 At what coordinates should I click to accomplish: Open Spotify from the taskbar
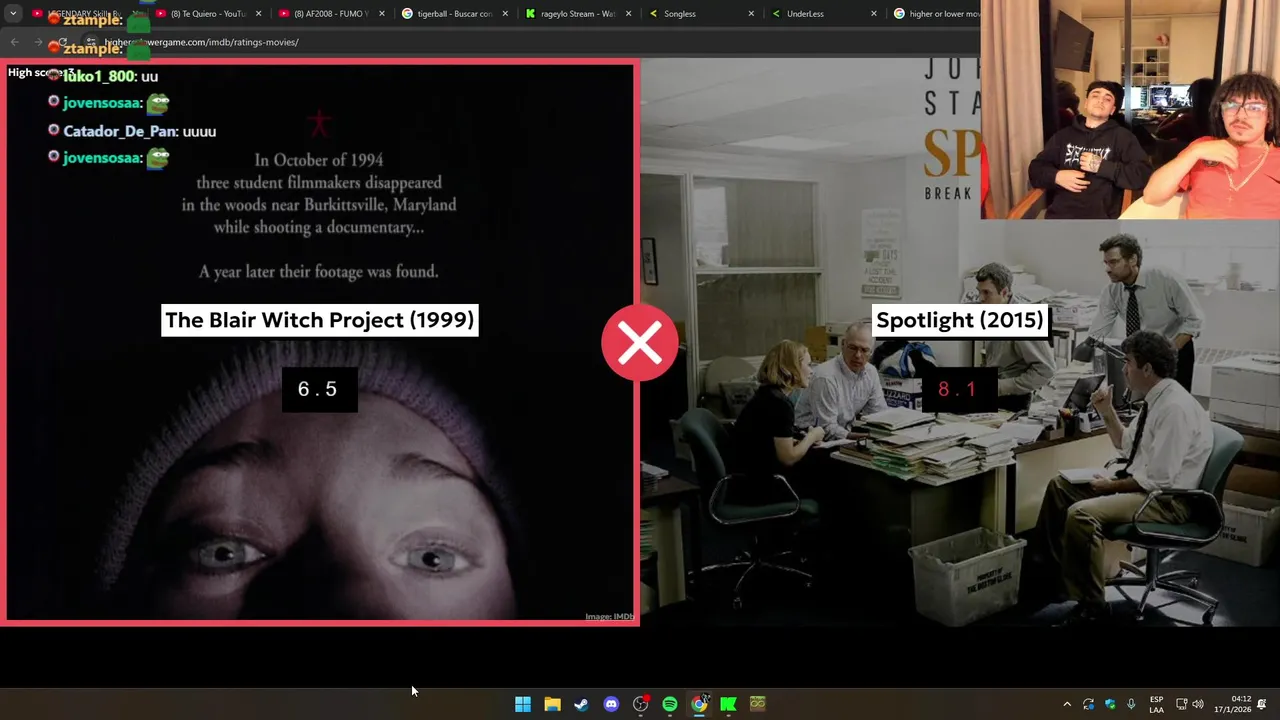[670, 704]
